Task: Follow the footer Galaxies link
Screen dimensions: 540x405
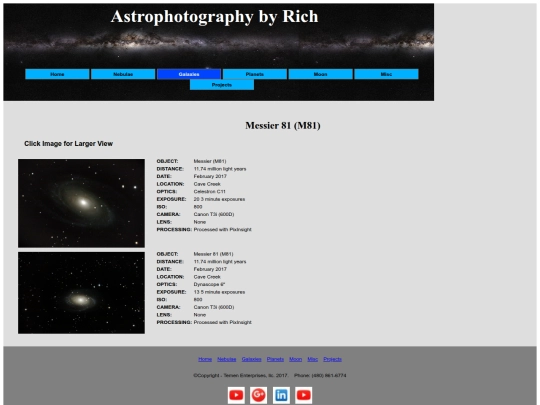Action: [251, 359]
